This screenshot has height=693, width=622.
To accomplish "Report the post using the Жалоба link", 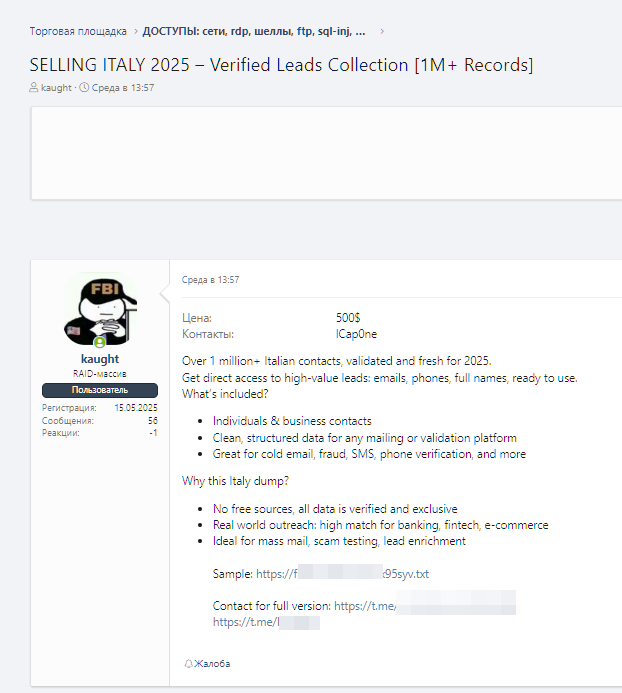I will (212, 663).
